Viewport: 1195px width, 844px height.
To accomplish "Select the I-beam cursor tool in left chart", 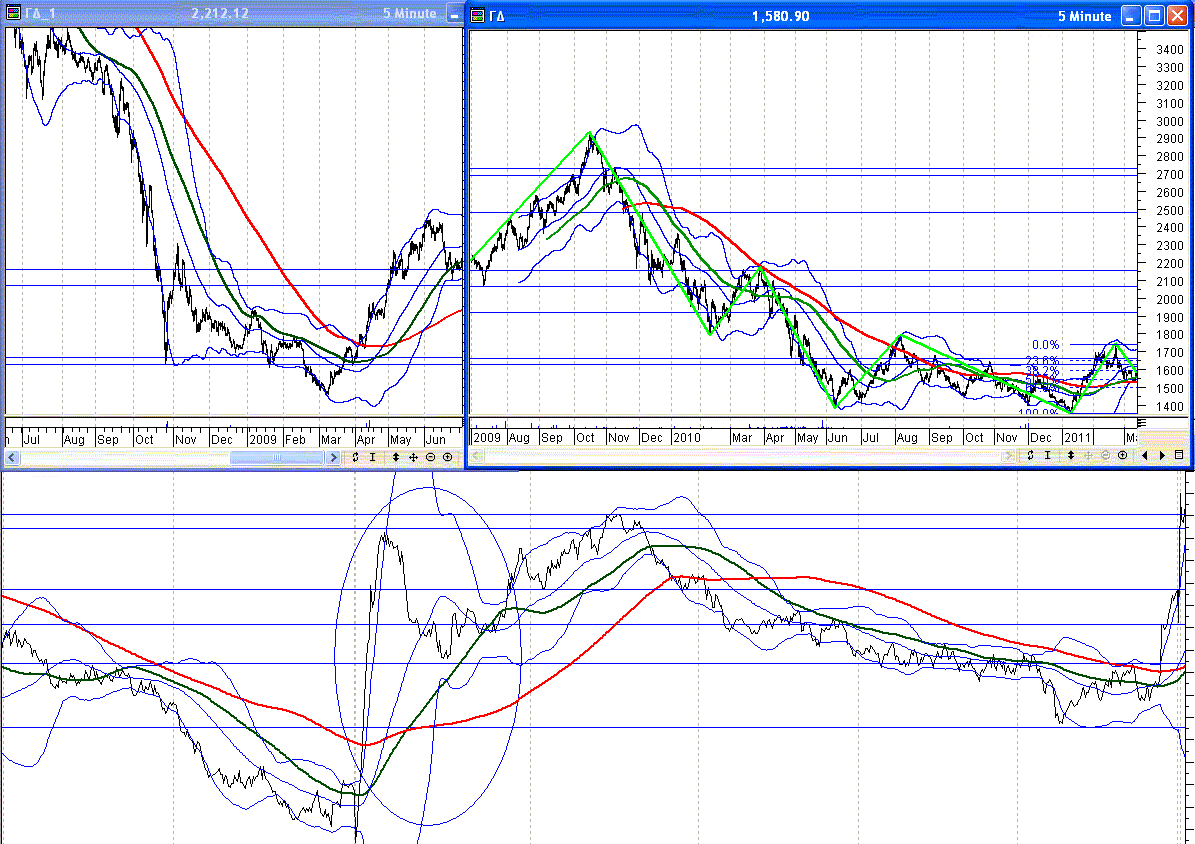I will pos(373,457).
